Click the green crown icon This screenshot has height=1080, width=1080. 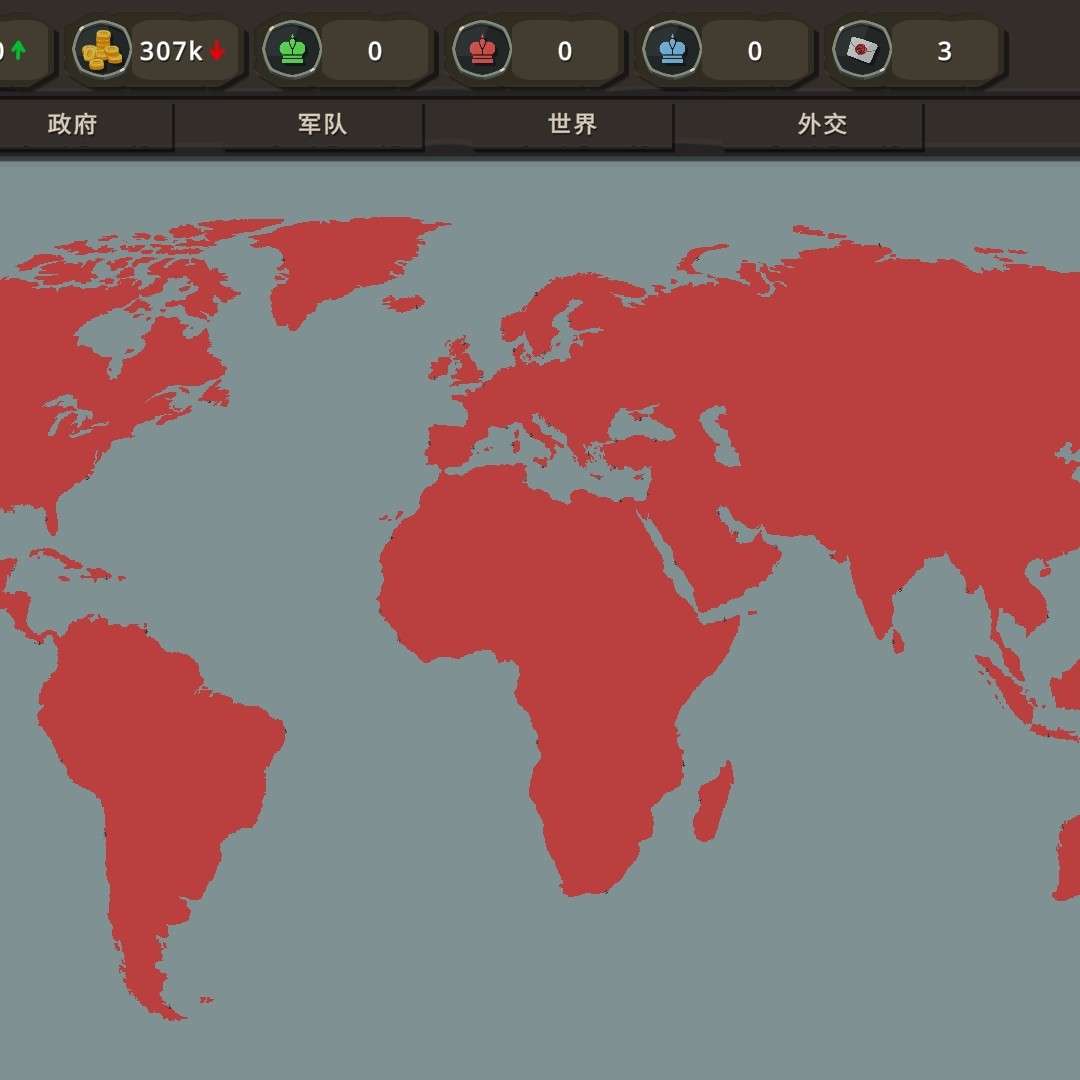coord(292,49)
